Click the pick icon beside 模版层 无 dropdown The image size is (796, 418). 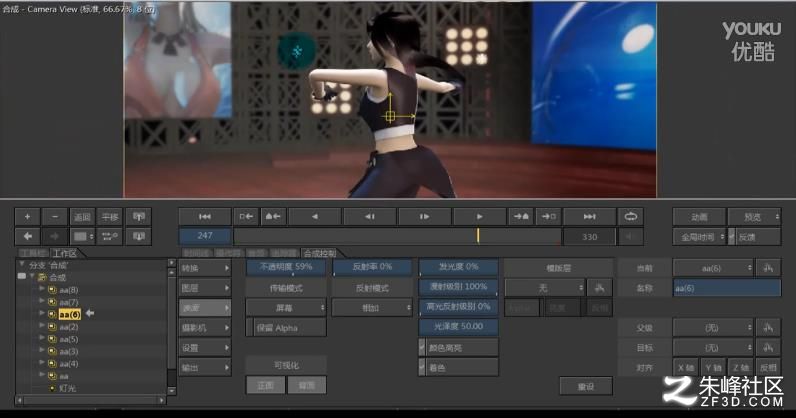point(600,288)
